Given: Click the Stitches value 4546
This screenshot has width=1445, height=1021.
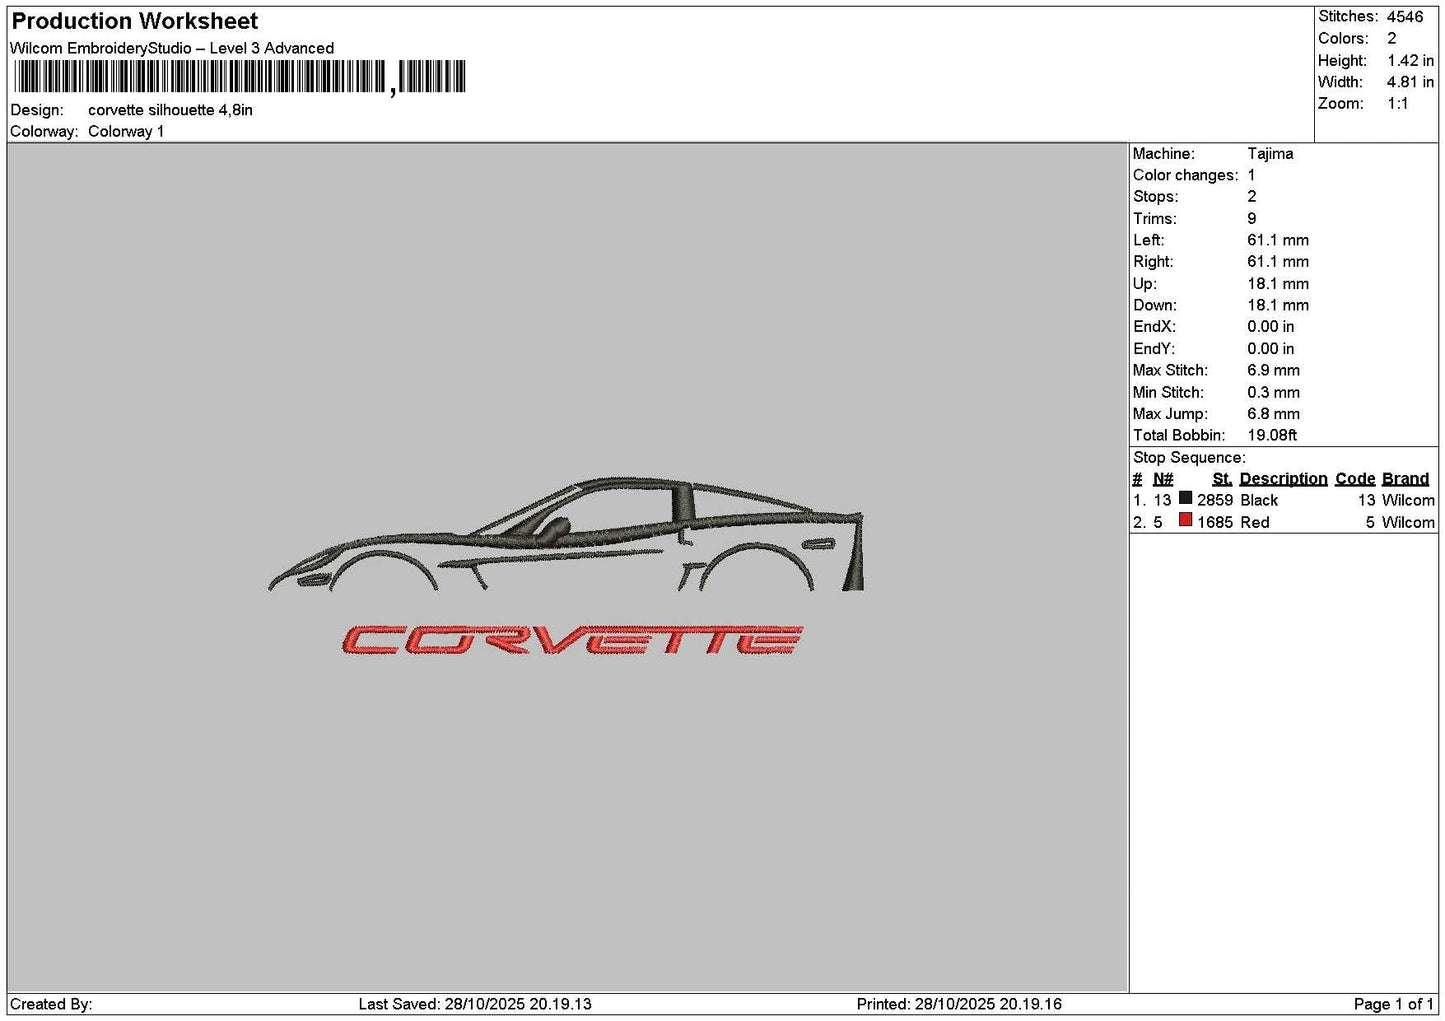Looking at the screenshot, I should click(x=1404, y=17).
